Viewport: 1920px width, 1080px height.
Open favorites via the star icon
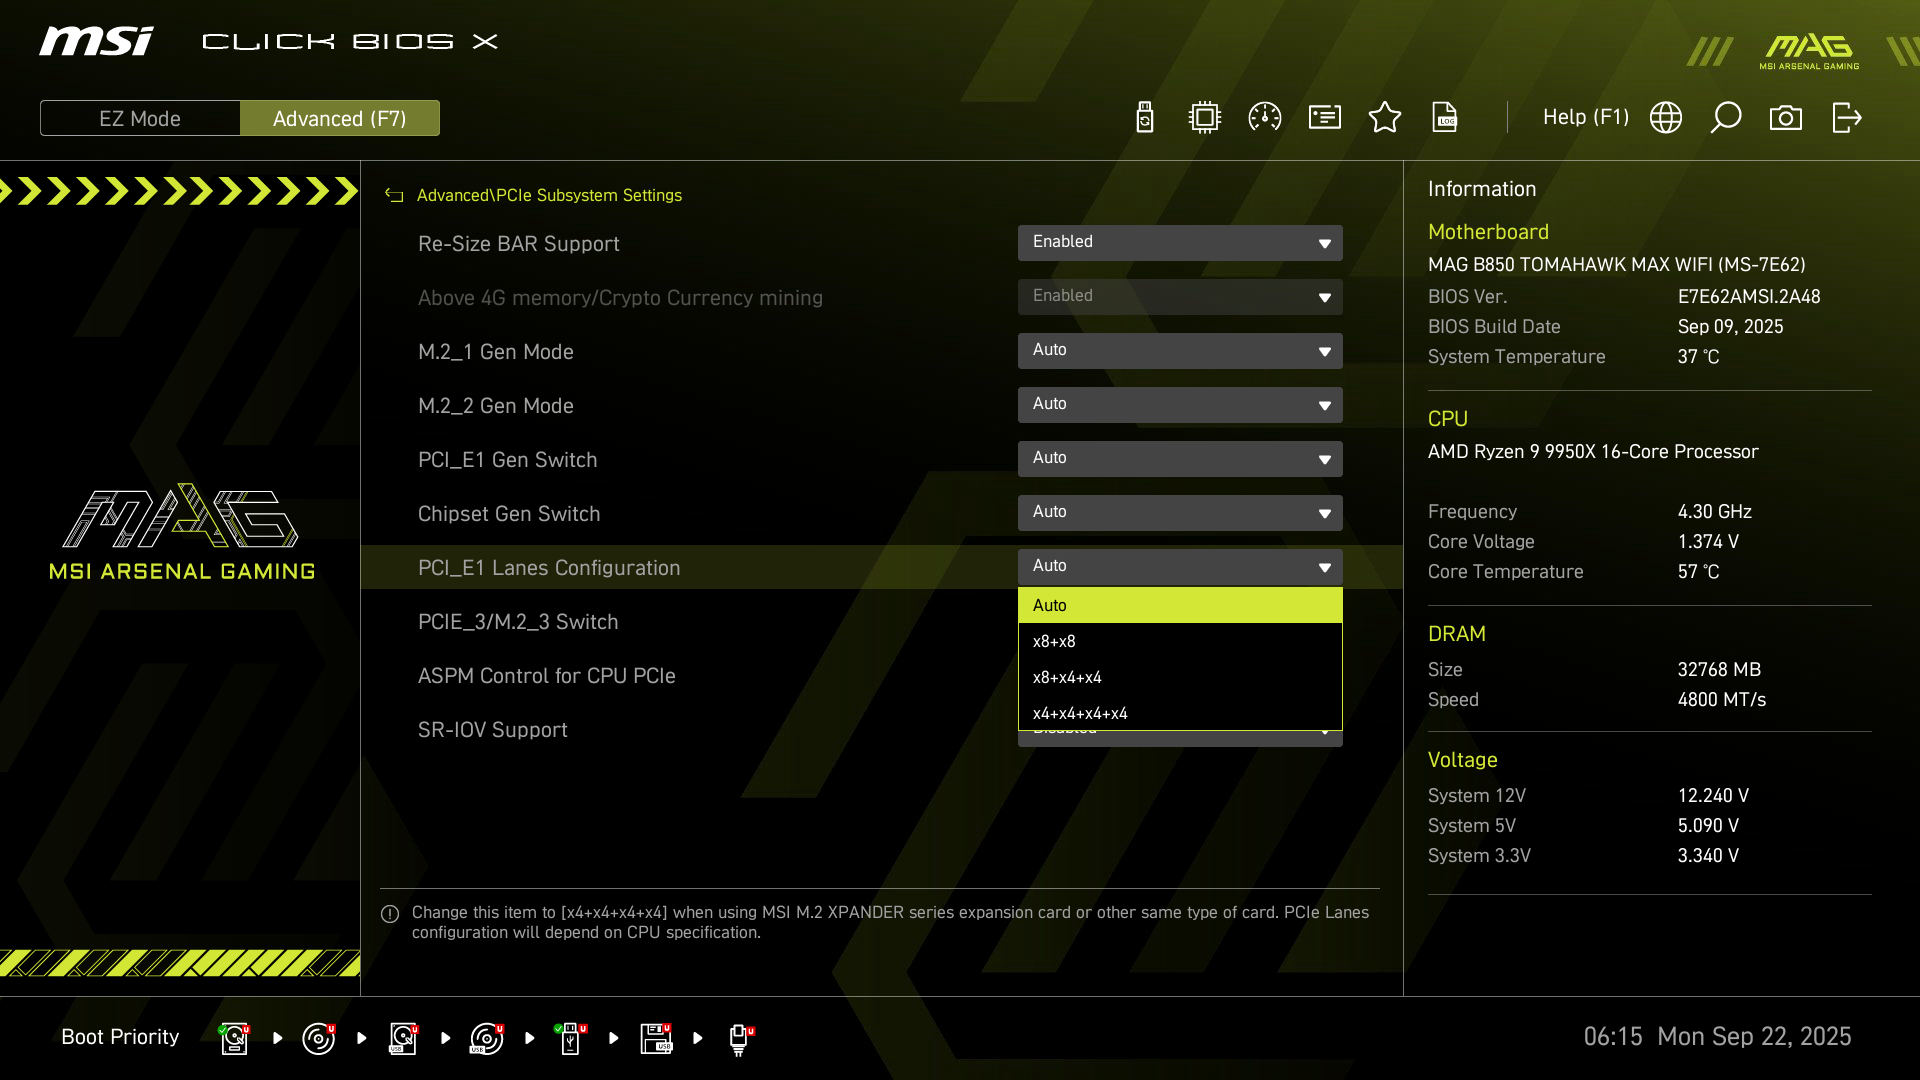point(1385,118)
